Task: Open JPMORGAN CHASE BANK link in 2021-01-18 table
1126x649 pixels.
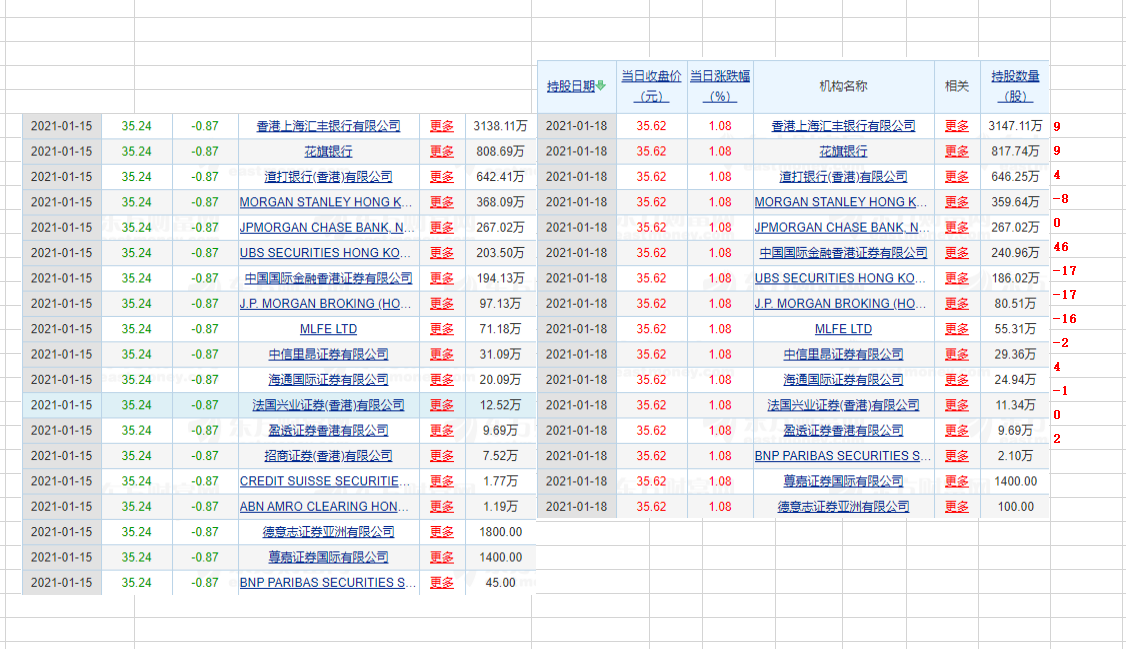Action: tap(842, 228)
